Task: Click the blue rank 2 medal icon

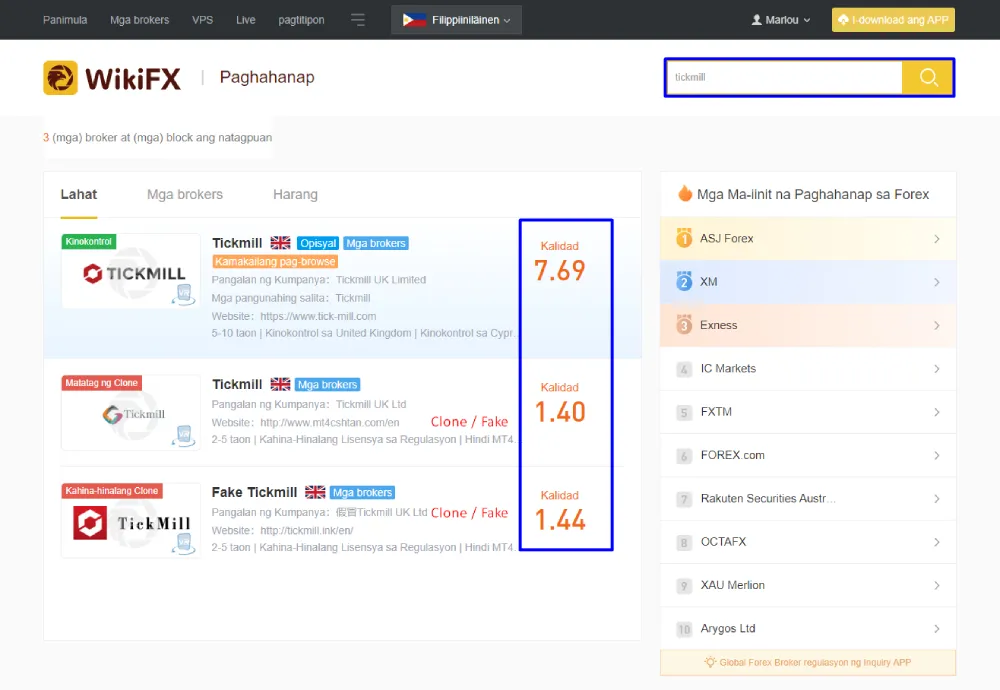Action: tap(684, 281)
